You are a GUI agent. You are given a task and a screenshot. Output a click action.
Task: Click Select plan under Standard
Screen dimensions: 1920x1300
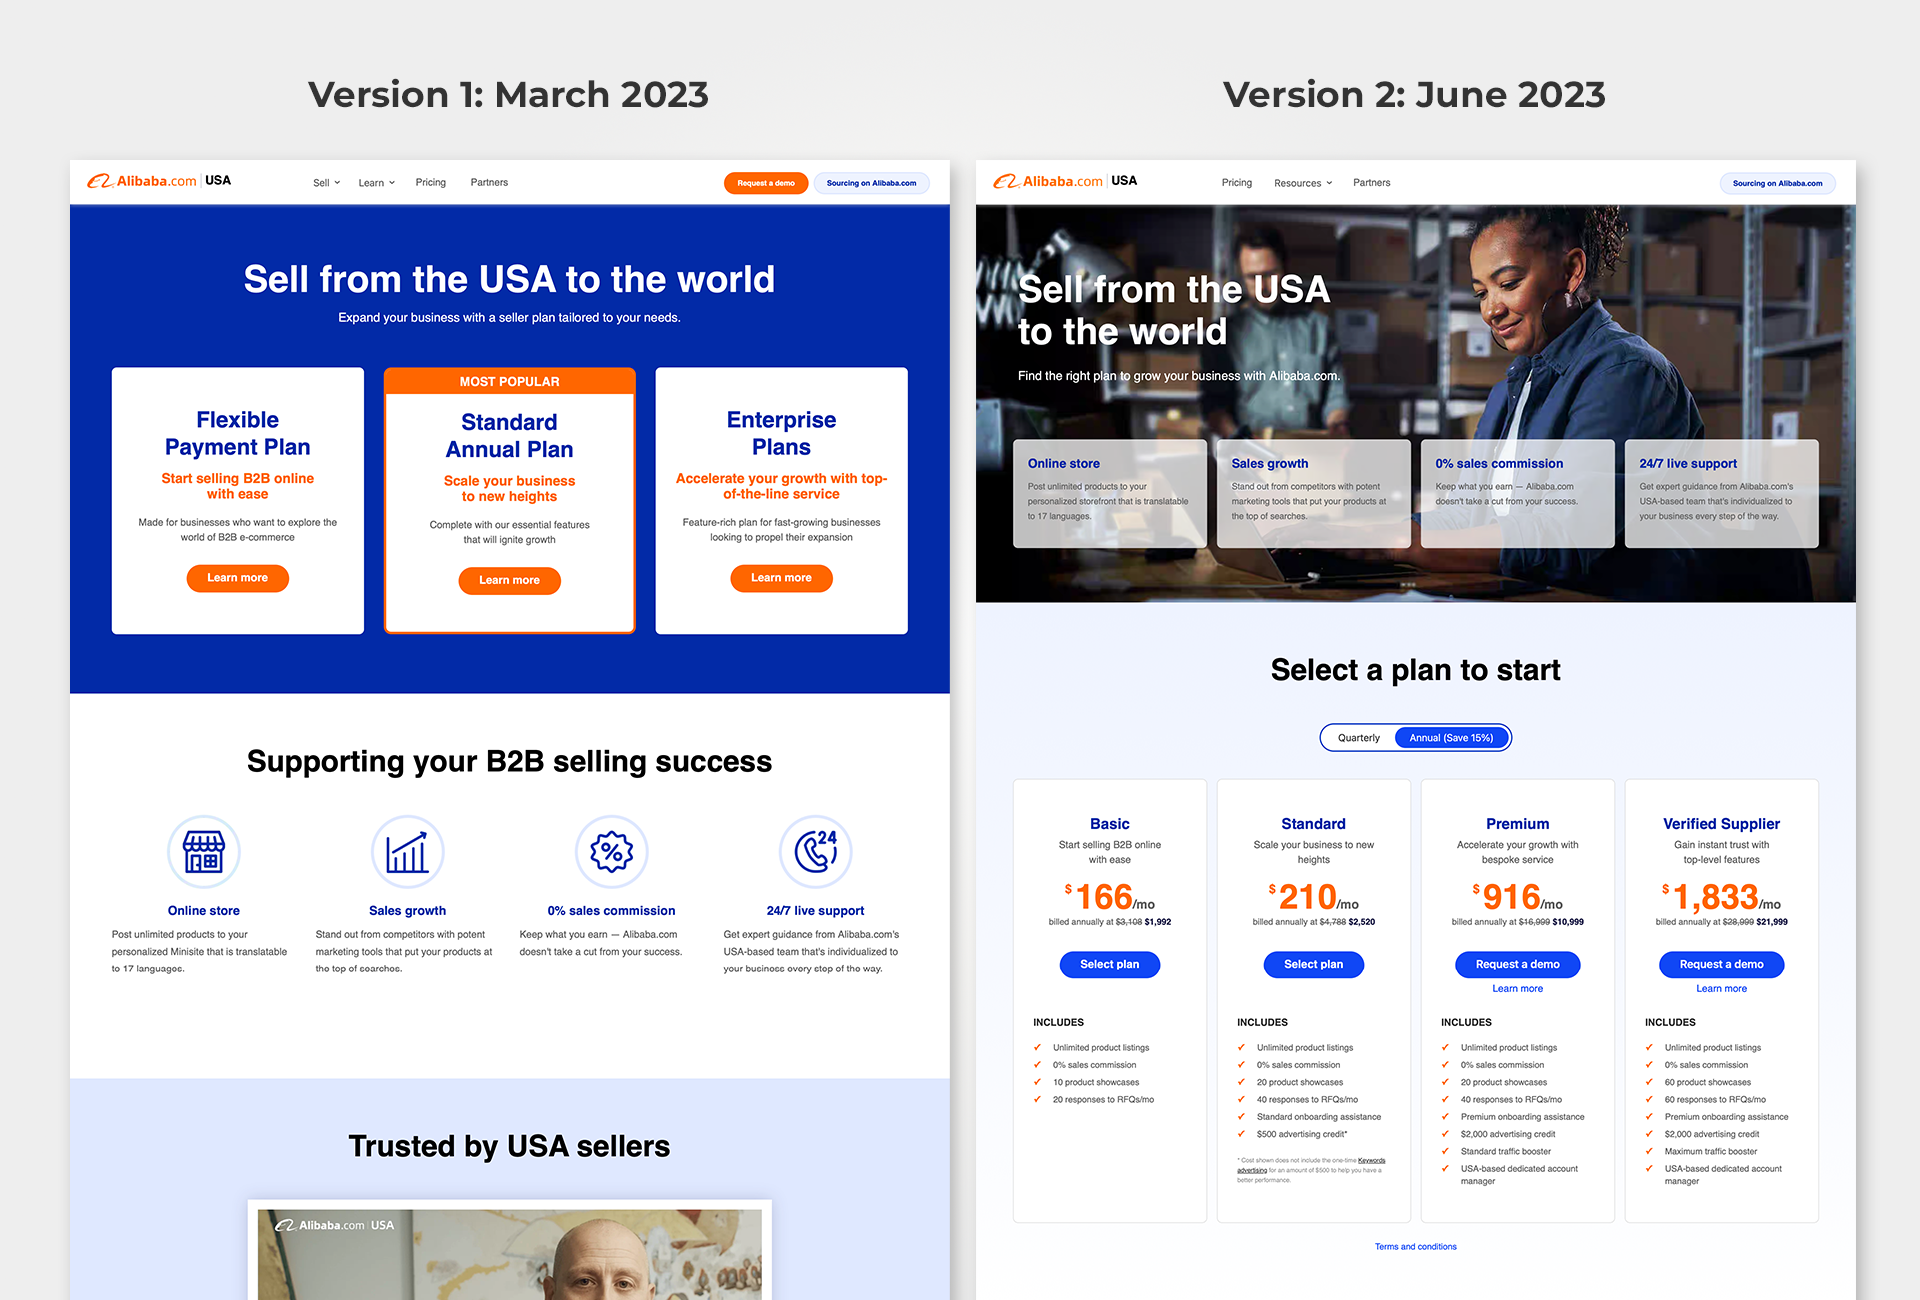[x=1314, y=964]
